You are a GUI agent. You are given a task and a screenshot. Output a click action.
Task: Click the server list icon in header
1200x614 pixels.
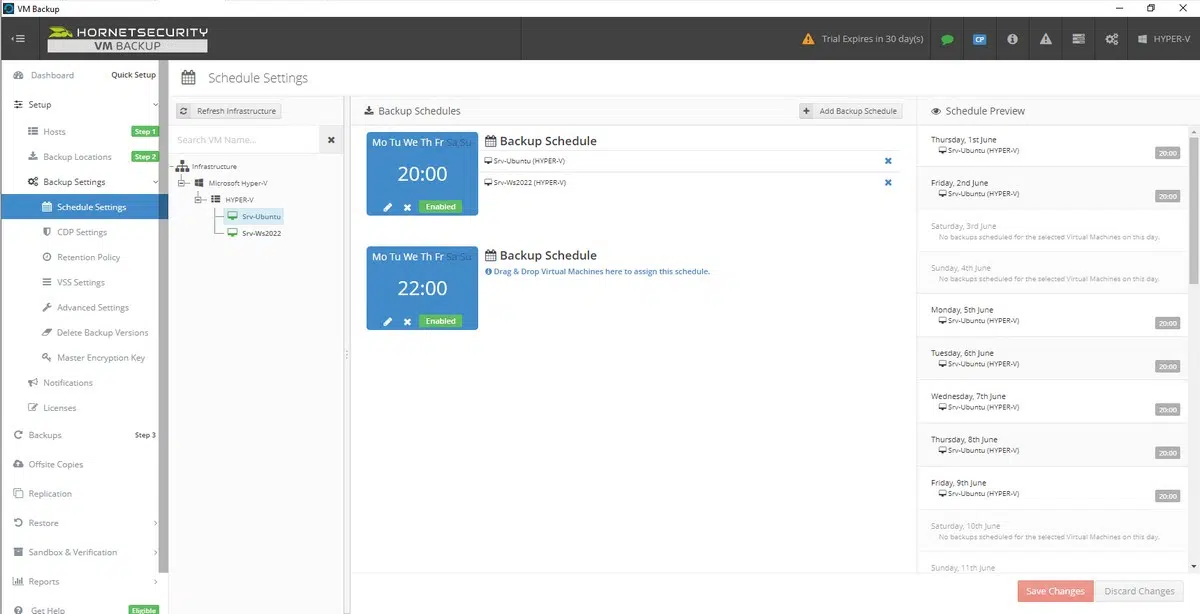(x=1078, y=39)
